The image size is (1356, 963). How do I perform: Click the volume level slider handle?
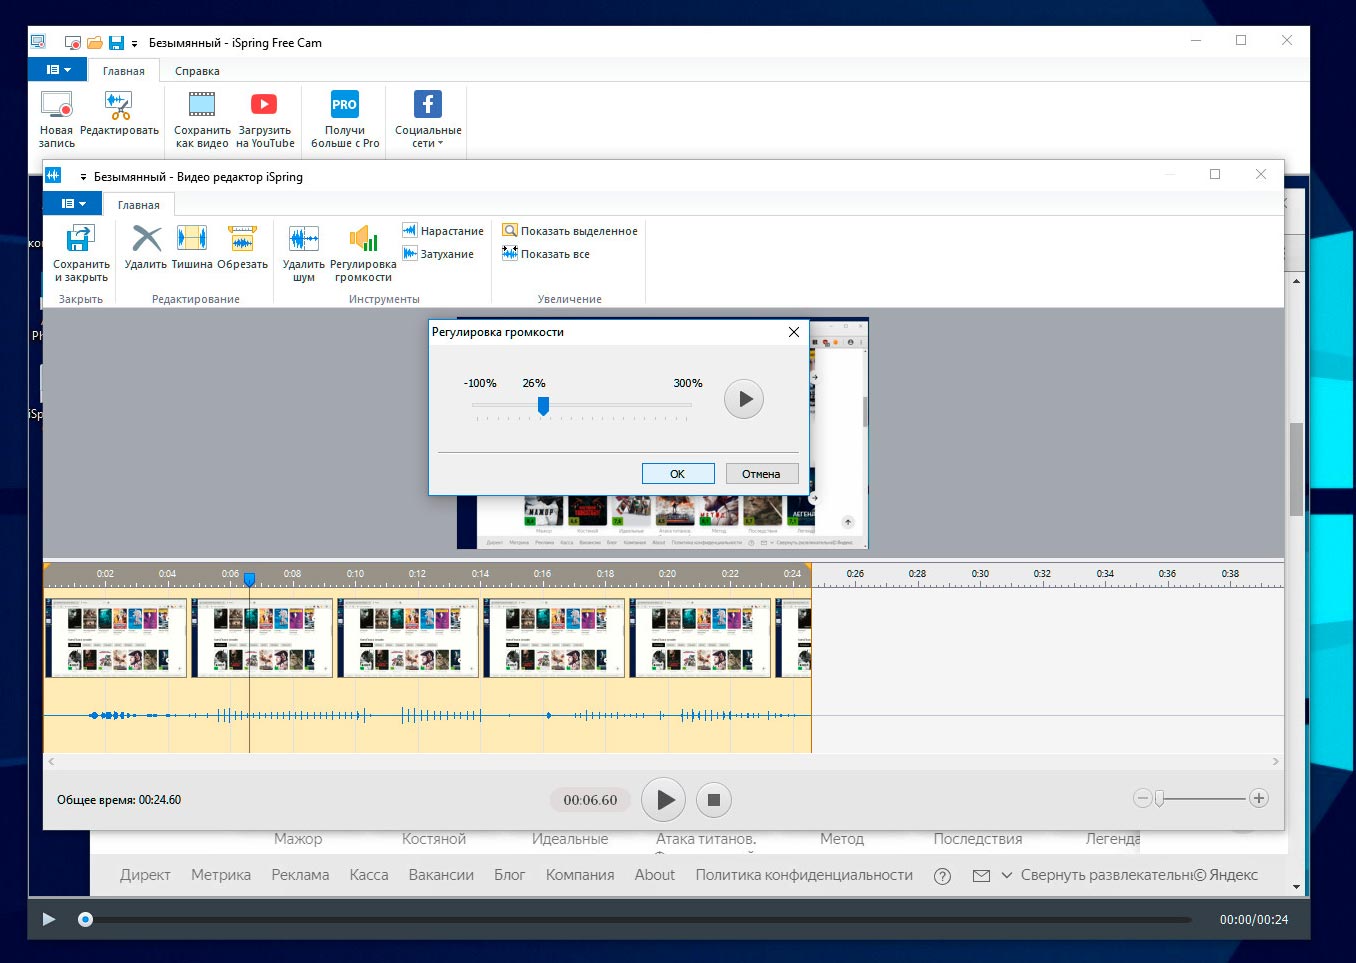tap(543, 405)
